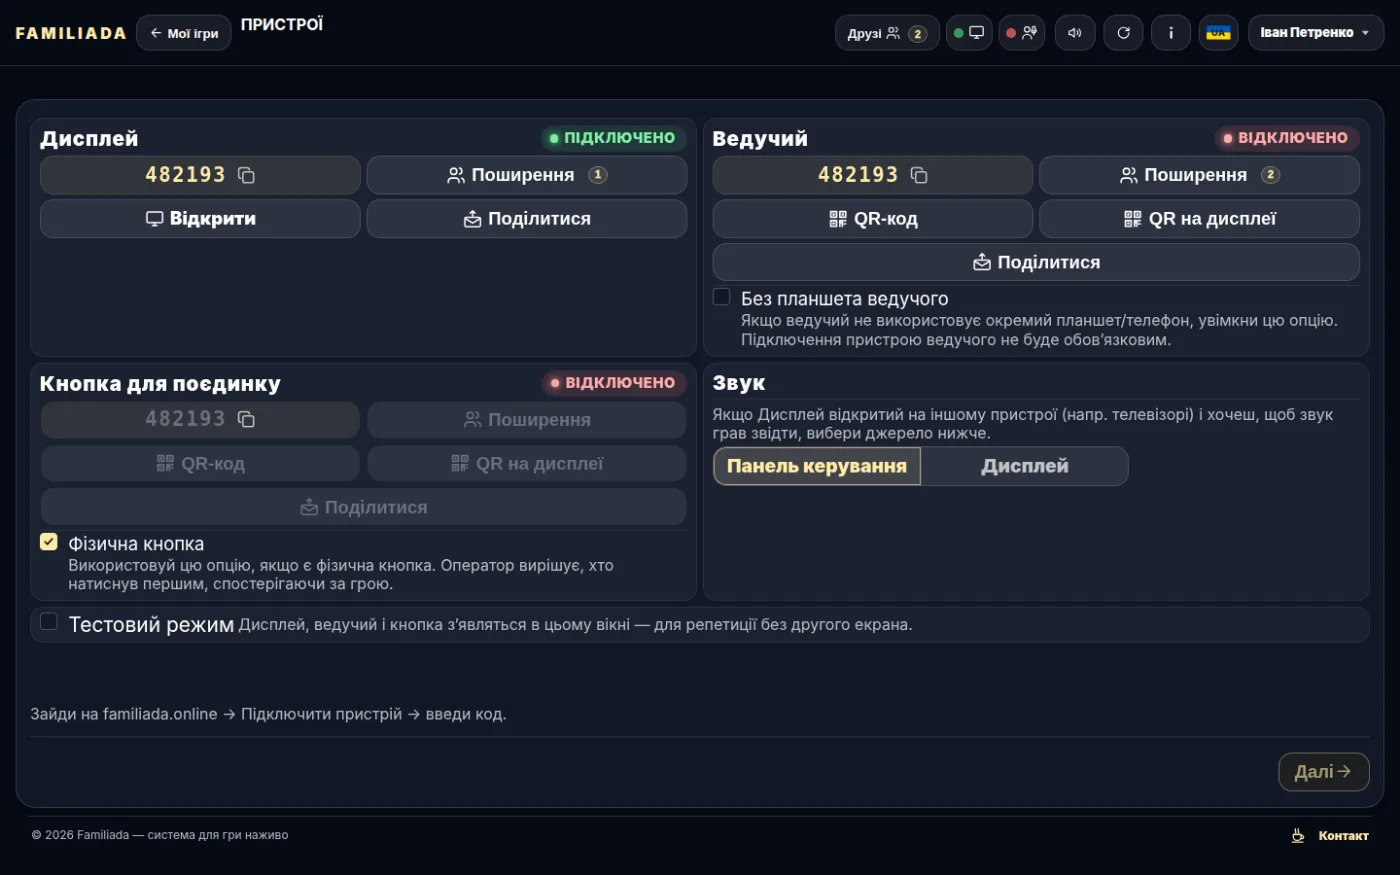This screenshot has width=1400, height=875.
Task: Open Поширення sharing in Дисплей panel
Action: pos(527,175)
